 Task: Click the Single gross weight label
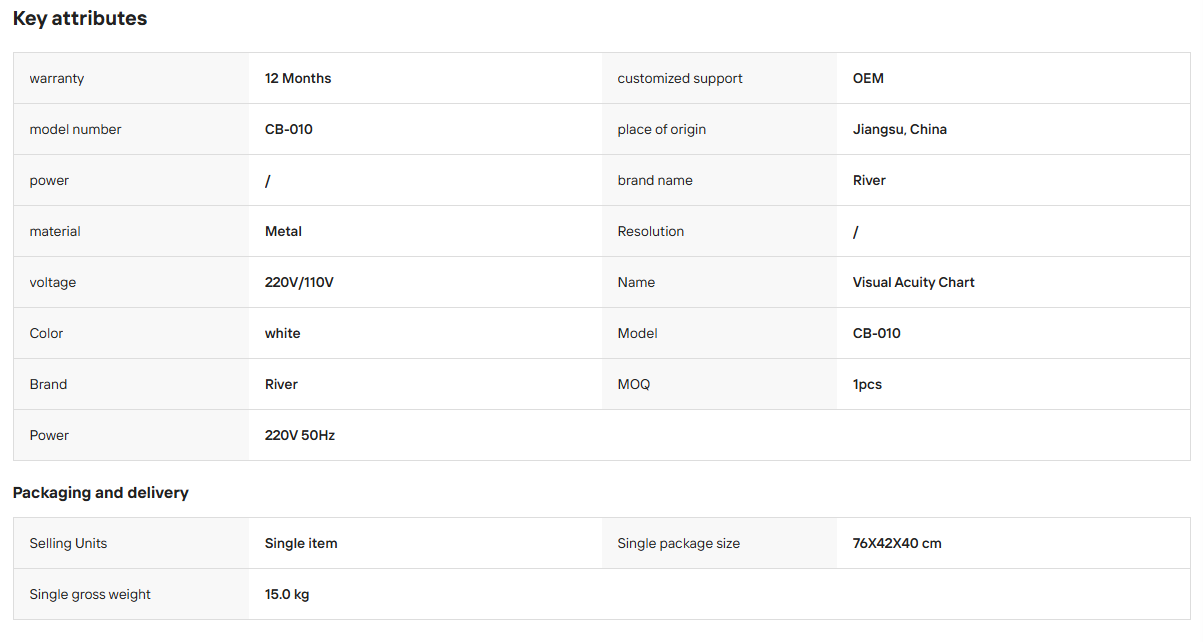pyautogui.click(x=90, y=594)
